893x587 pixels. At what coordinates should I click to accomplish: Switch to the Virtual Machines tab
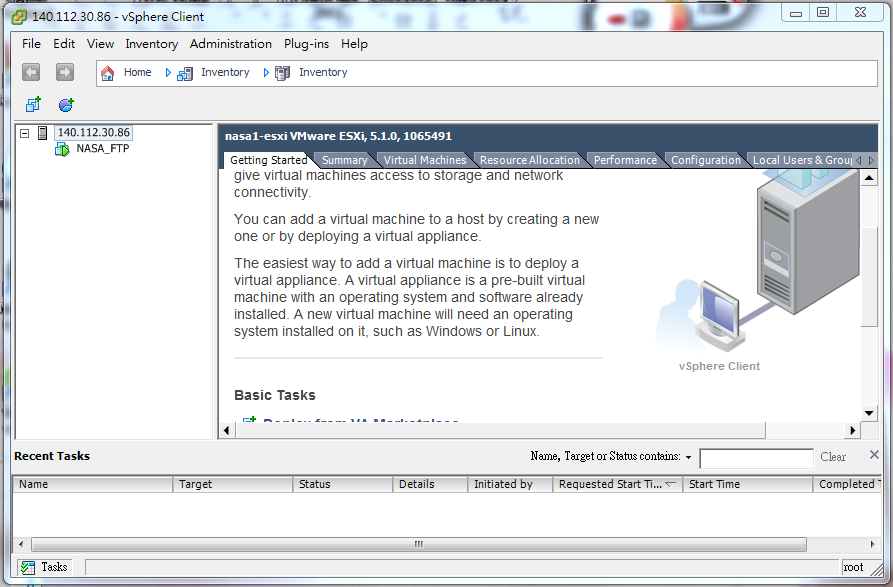click(x=425, y=161)
